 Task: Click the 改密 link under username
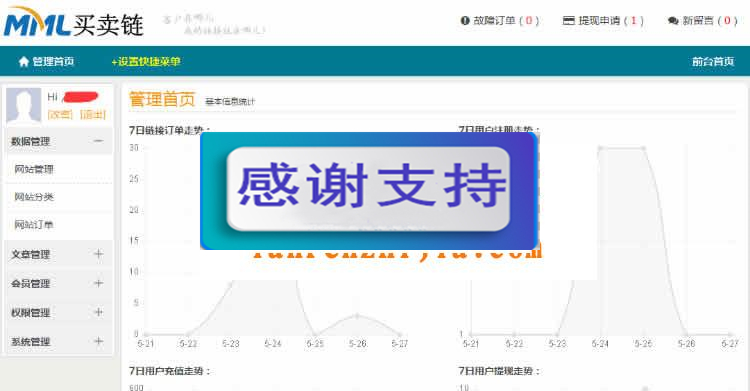pos(60,114)
